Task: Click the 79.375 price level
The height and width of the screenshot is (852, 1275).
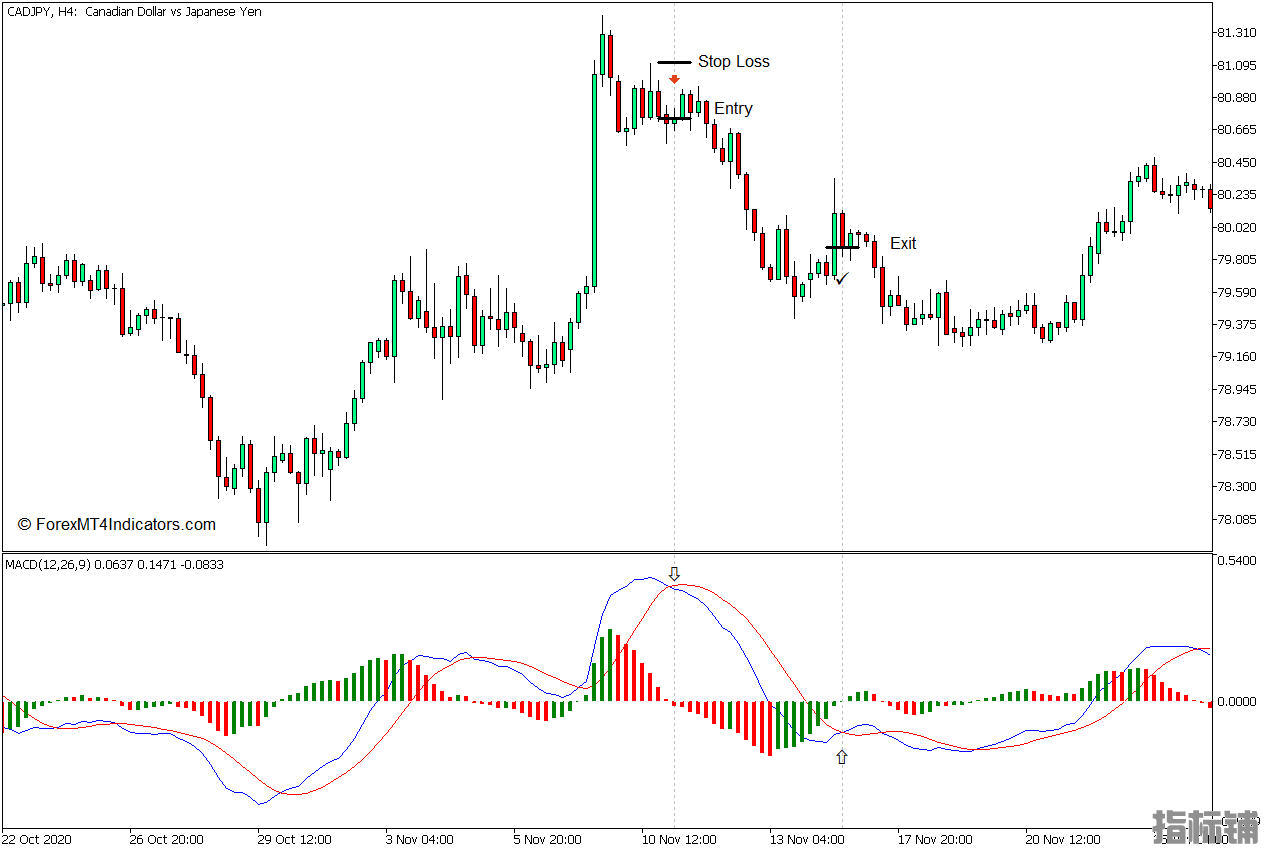Action: (1237, 325)
